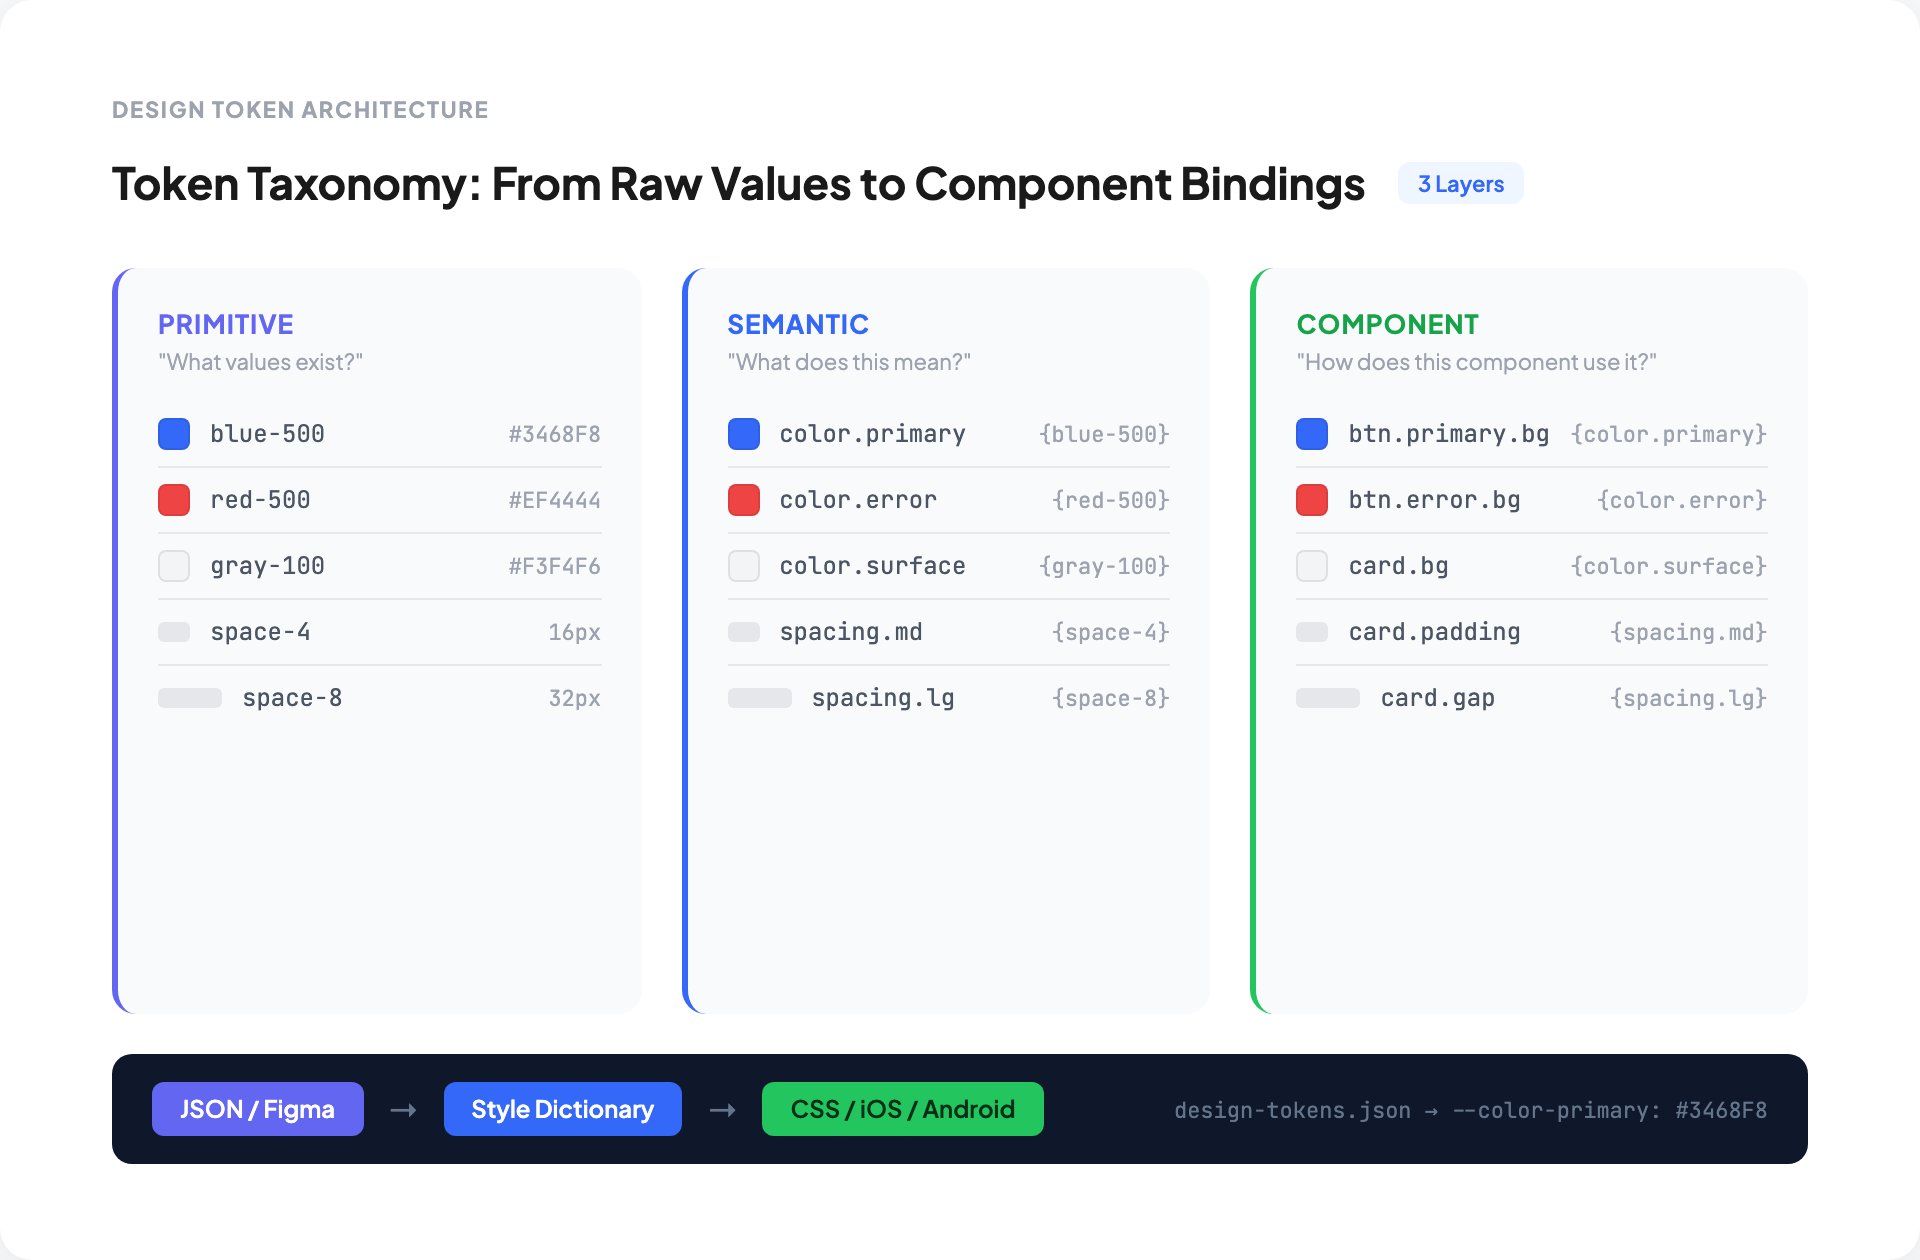1920x1260 pixels.
Task: Click the #F3F4F6 hex value
Action: (555, 566)
